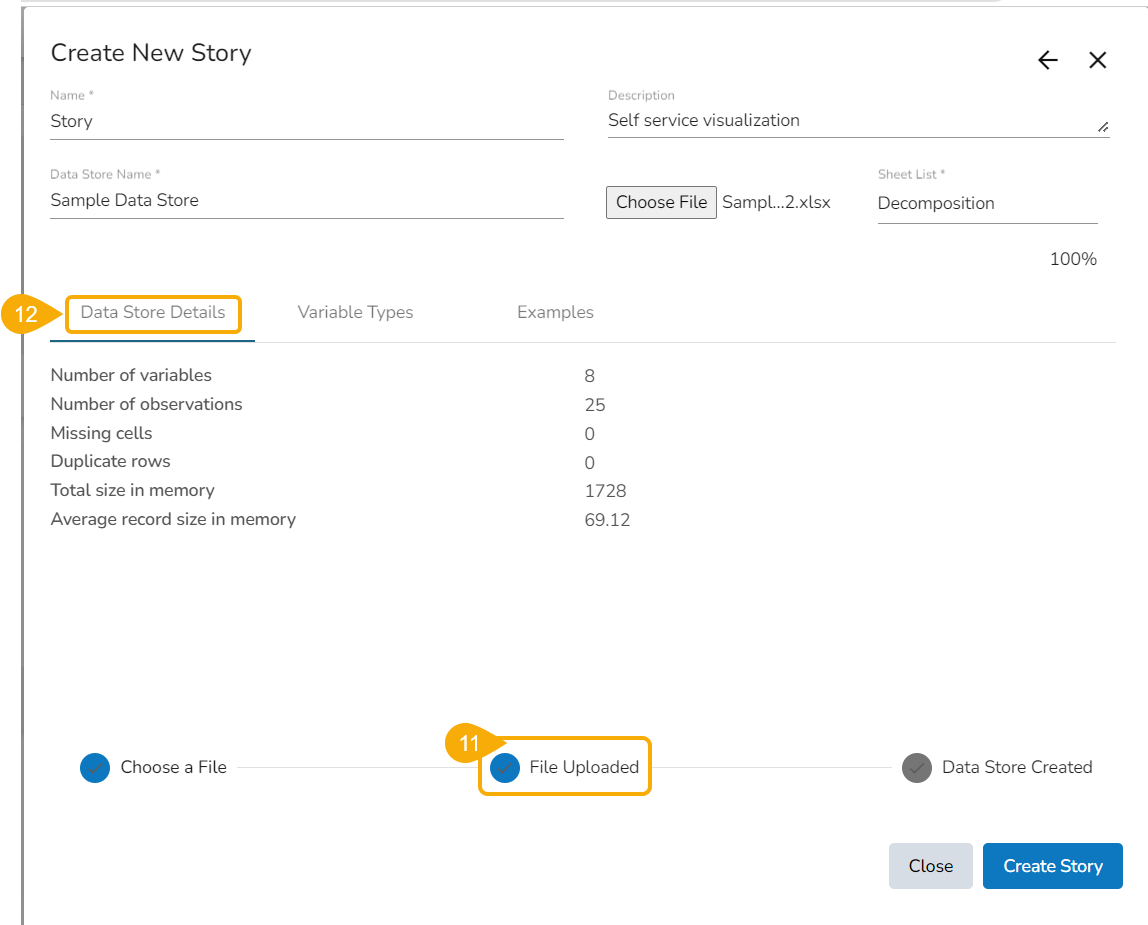This screenshot has height=925, width=1148.
Task: Click Choose File to pick another file
Action: [x=661, y=202]
